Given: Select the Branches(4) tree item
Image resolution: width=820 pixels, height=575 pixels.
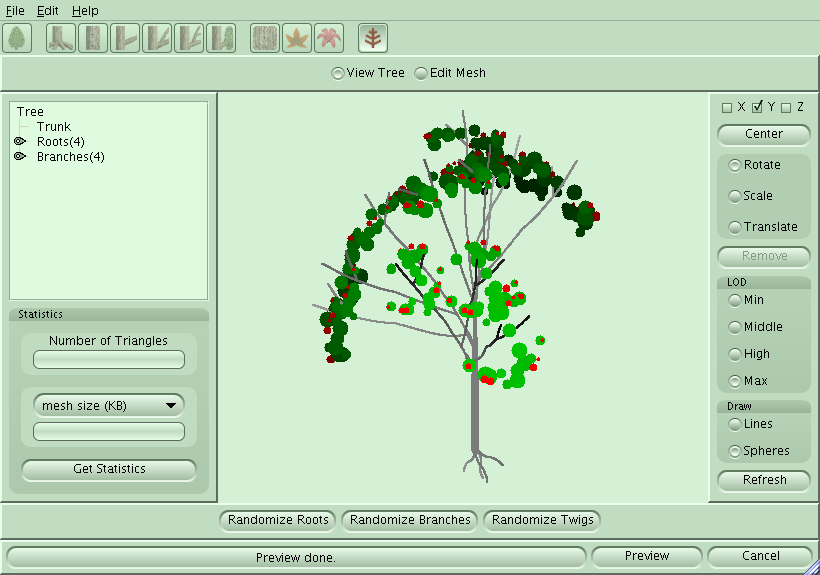Looking at the screenshot, I should [x=71, y=157].
